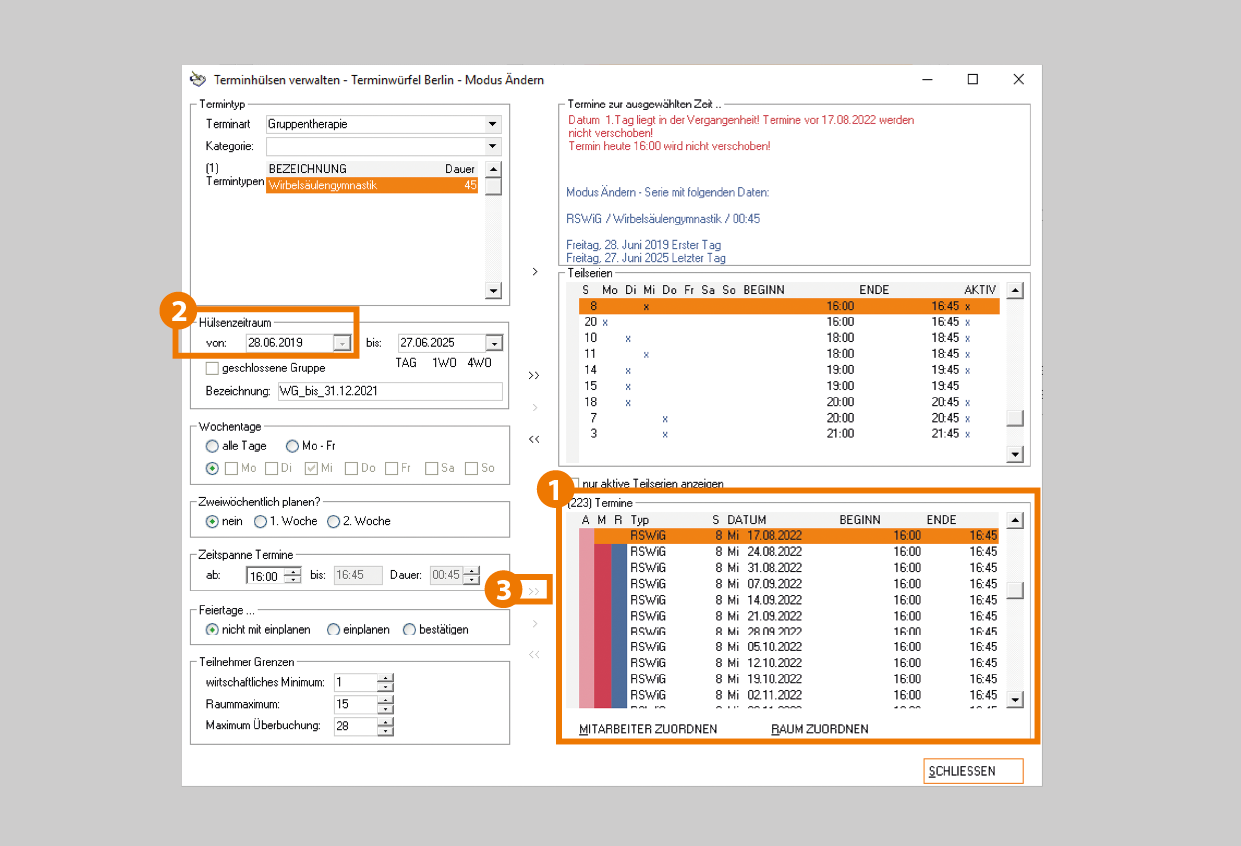Open the Terminart dropdown
This screenshot has width=1241, height=846.
click(x=492, y=125)
